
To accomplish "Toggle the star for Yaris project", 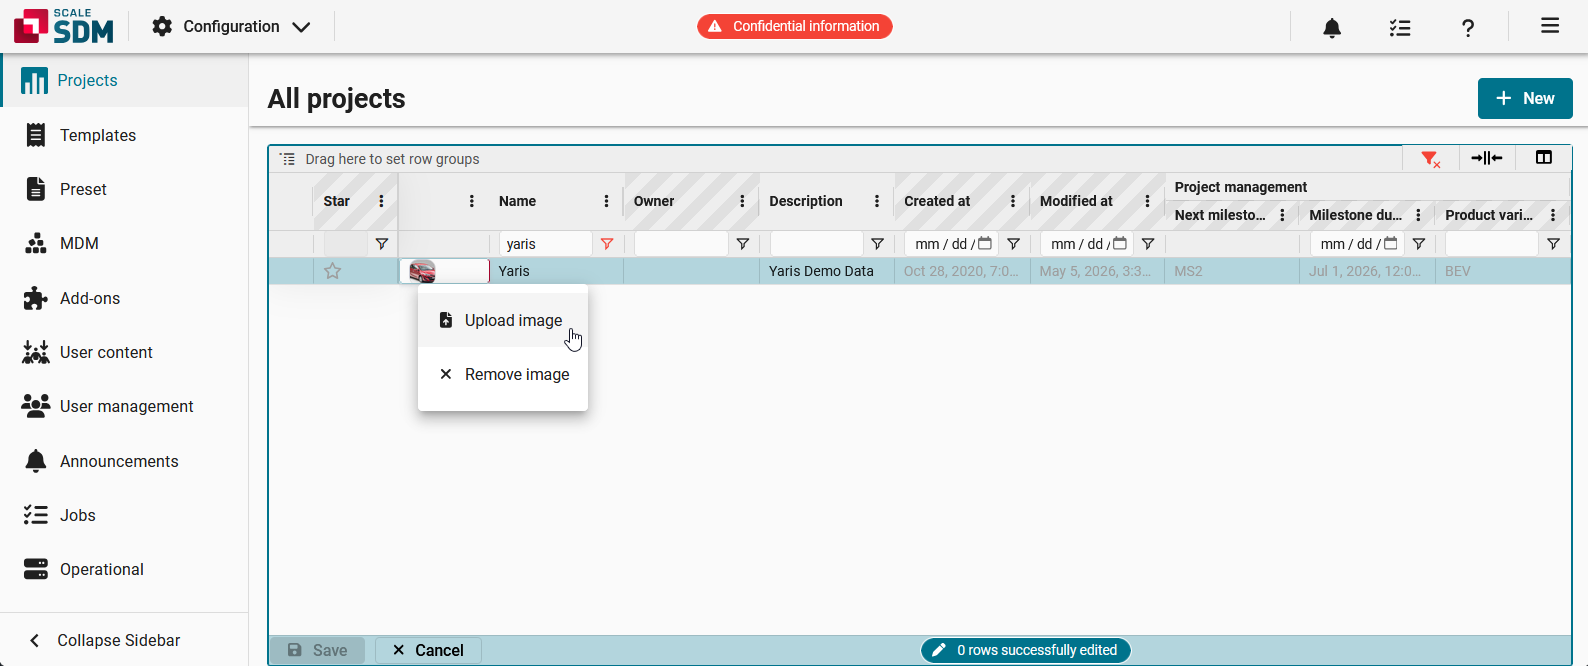I will (333, 271).
